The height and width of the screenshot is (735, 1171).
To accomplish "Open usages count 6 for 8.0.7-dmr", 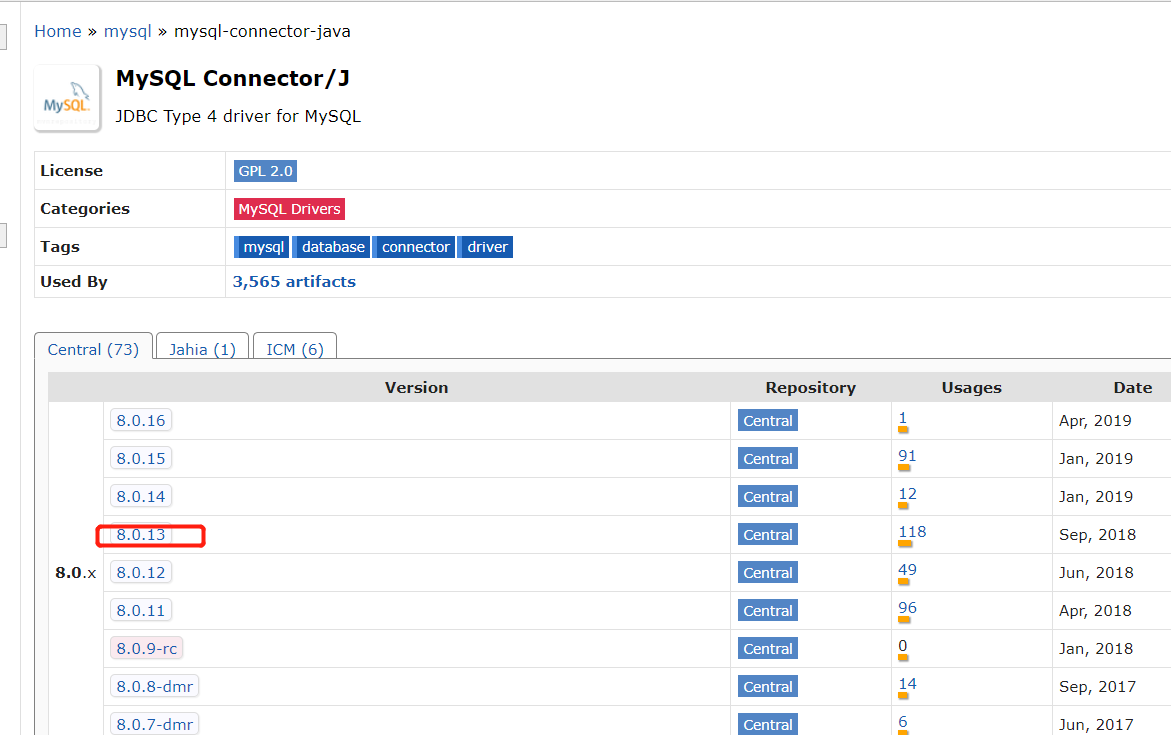I will pos(903,722).
